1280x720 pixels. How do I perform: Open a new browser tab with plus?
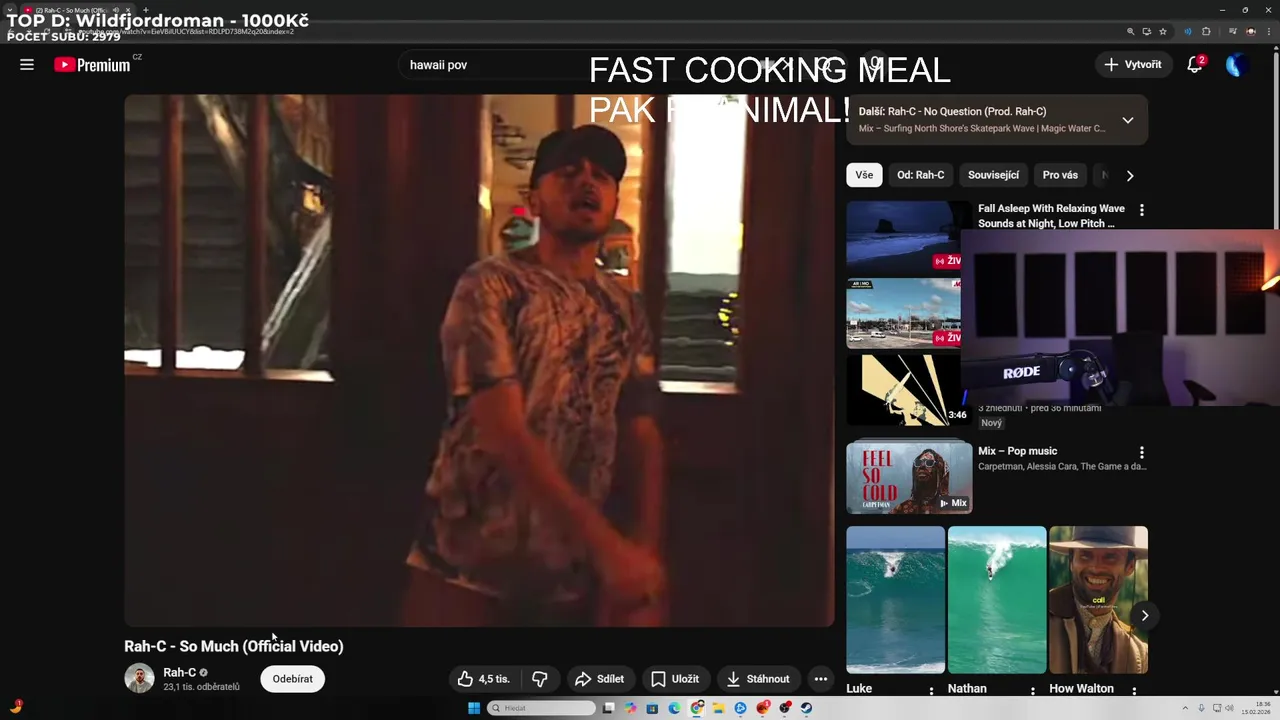point(146,10)
